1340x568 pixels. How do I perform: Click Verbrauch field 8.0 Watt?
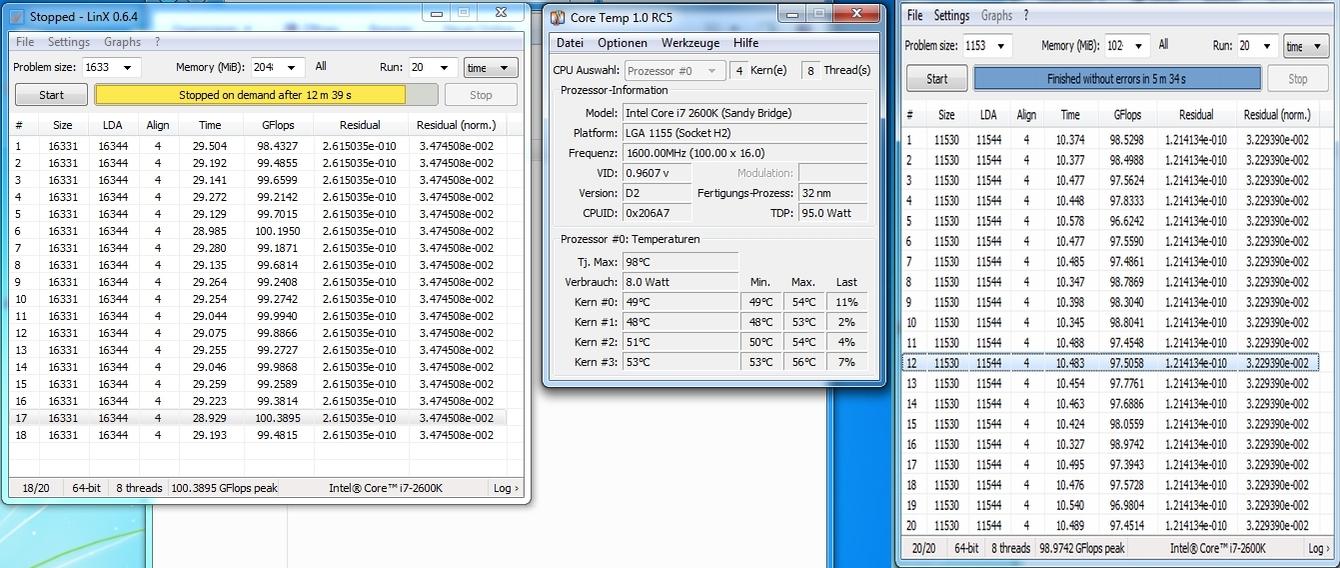tap(680, 282)
